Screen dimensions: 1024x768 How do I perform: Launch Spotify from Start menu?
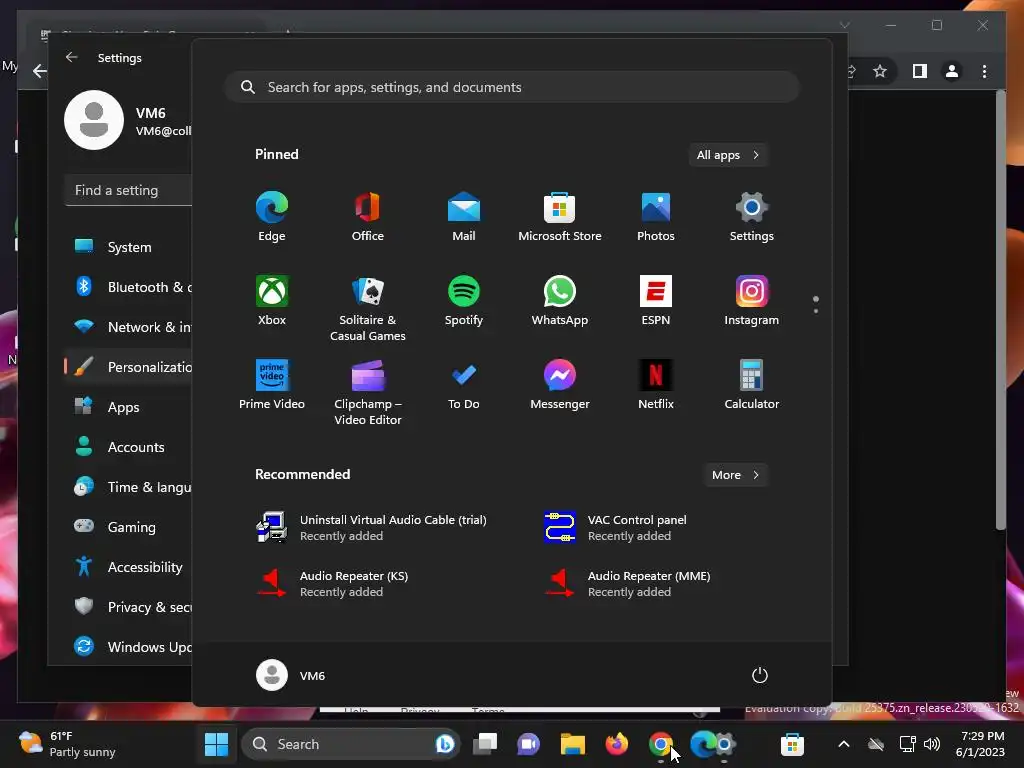click(x=464, y=300)
